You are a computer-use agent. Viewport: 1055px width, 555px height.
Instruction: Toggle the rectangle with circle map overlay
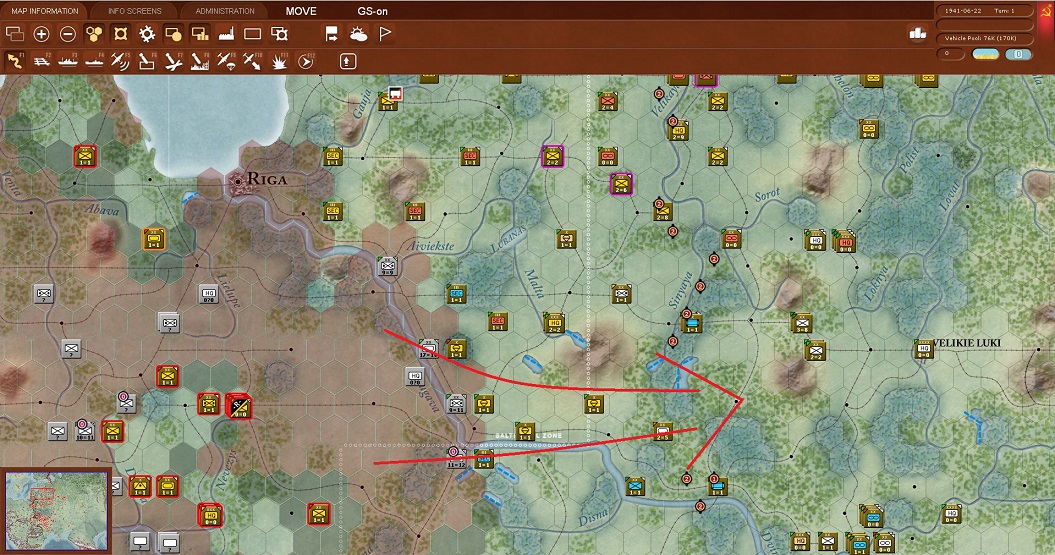click(x=173, y=34)
